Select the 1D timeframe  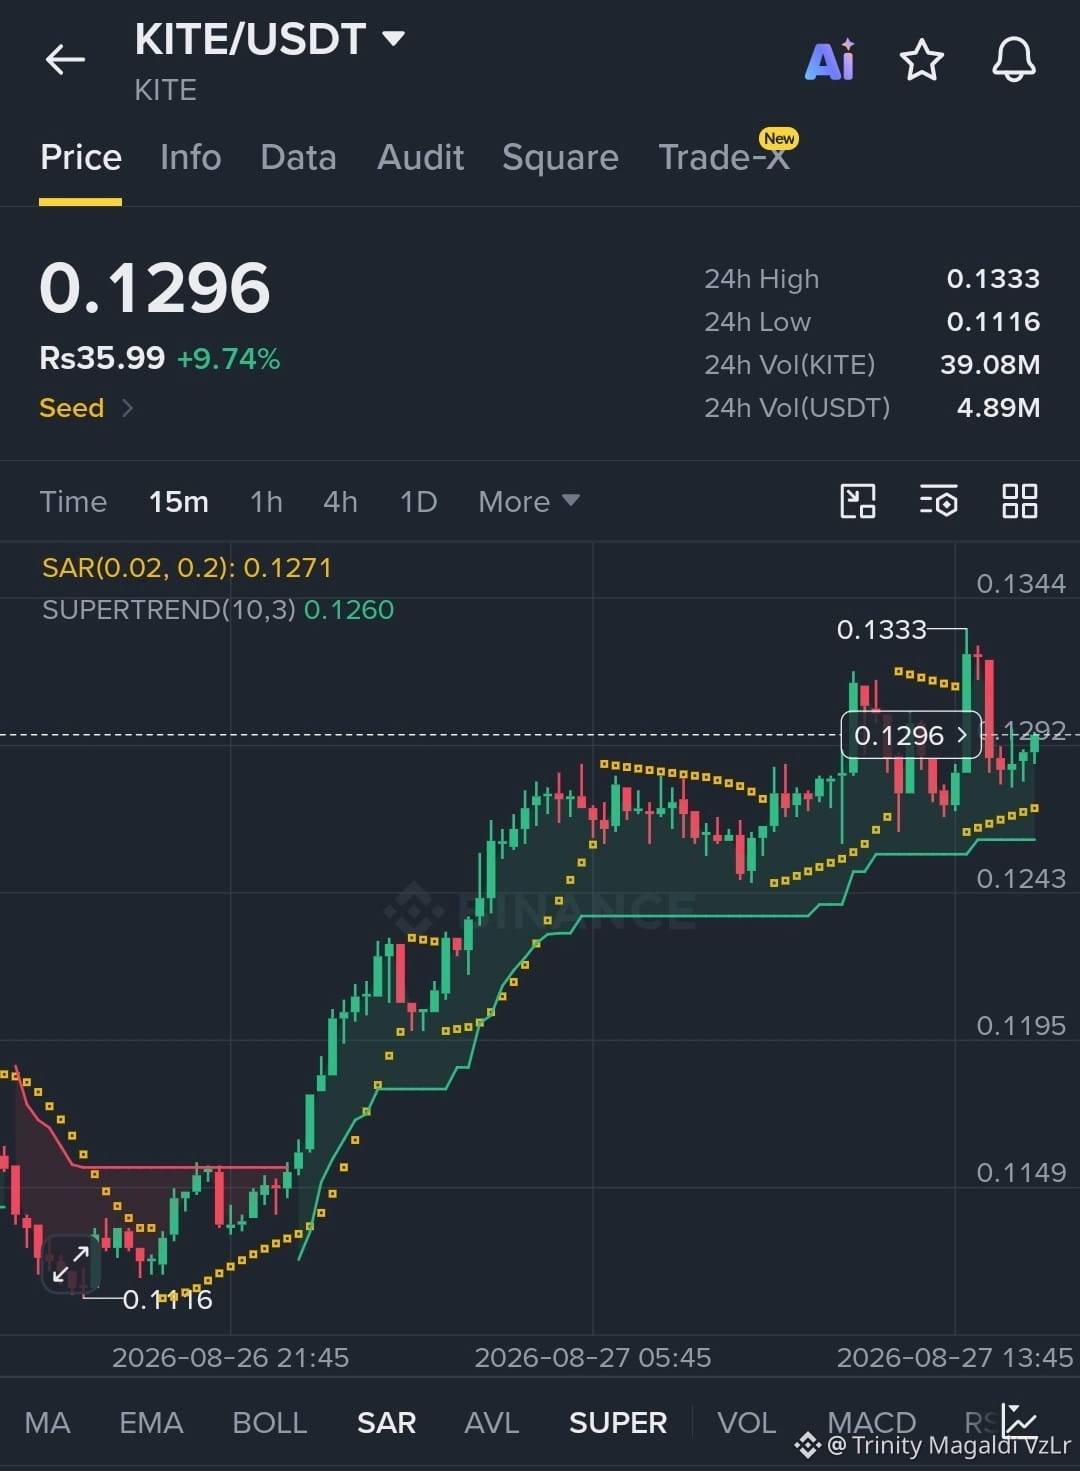click(418, 501)
